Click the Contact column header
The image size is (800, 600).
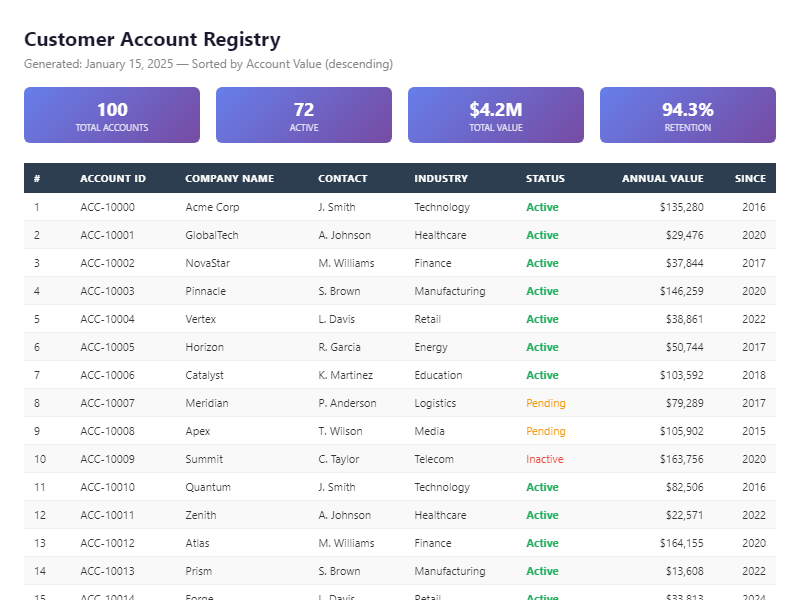[x=342, y=179]
